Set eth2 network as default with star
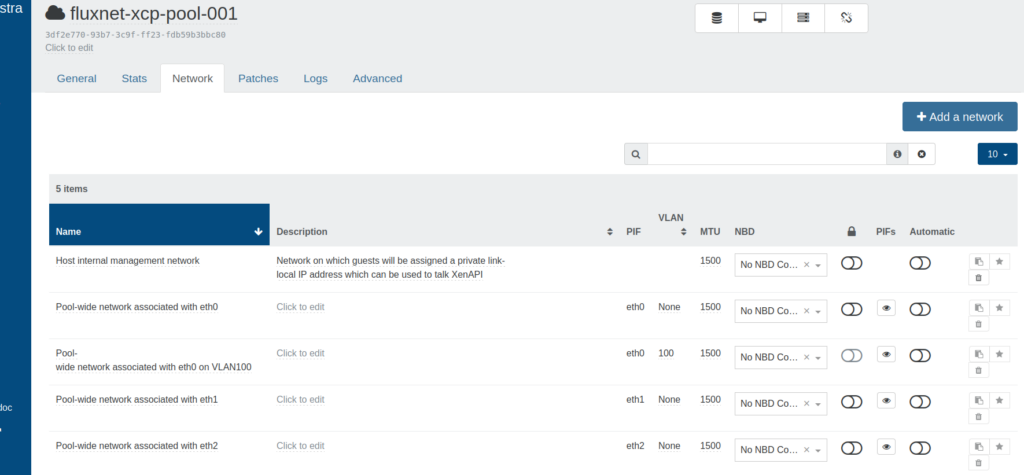The width and height of the screenshot is (1024, 475). [998, 446]
